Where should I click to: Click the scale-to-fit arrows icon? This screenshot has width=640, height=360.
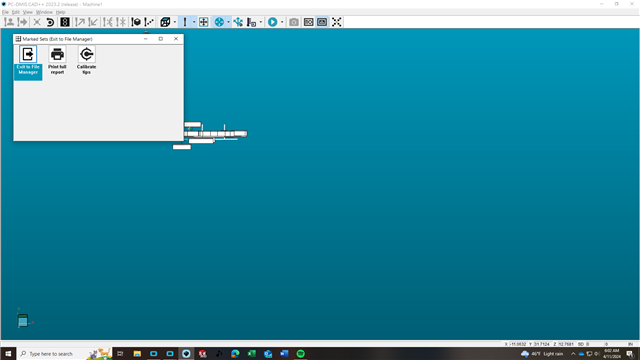(336, 22)
